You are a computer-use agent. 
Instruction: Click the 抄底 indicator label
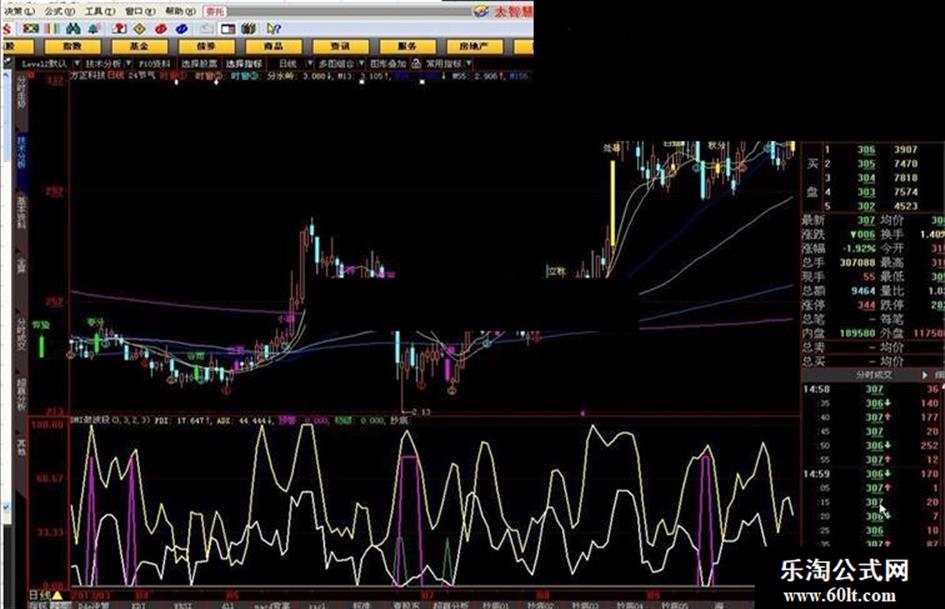[398, 420]
